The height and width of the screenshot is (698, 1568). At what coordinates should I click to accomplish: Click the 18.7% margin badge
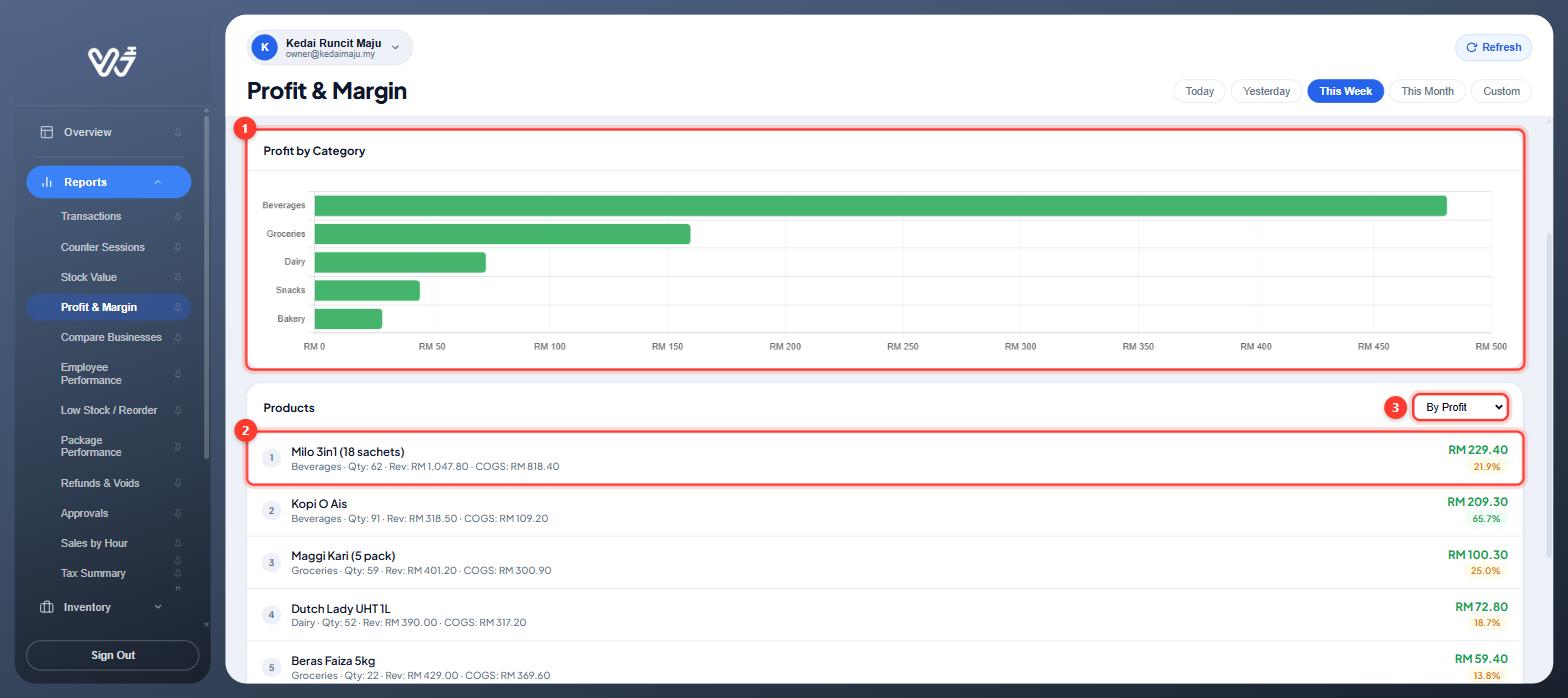pos(1486,623)
